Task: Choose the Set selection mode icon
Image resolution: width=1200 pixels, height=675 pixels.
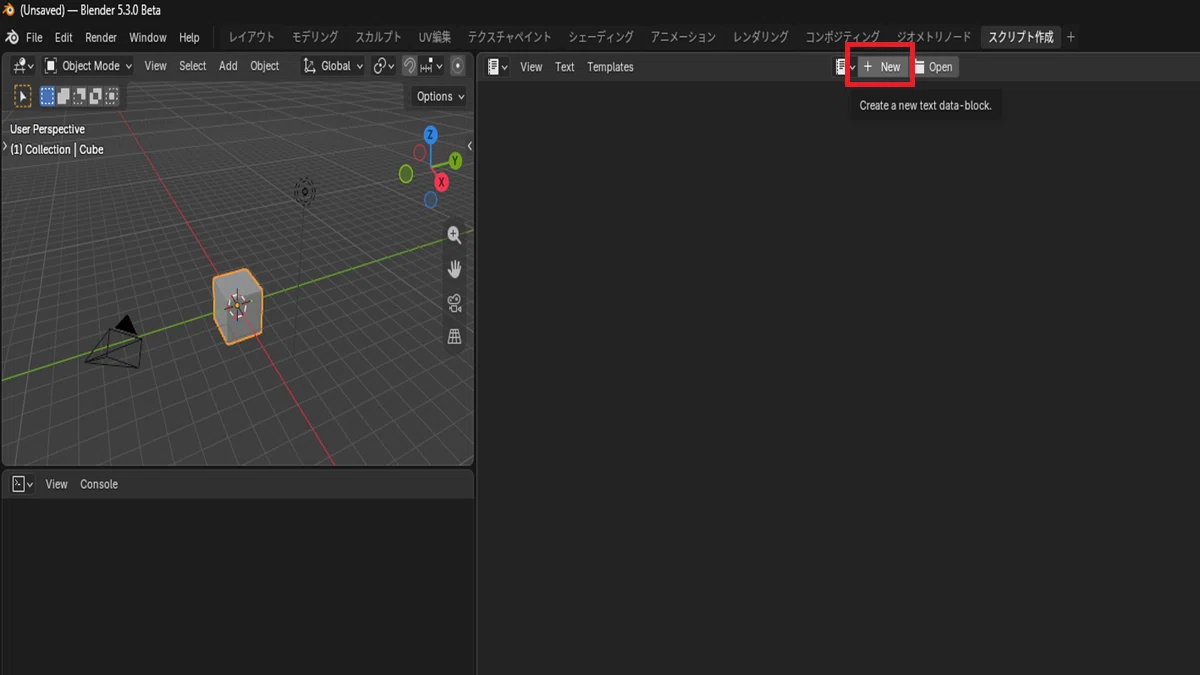Action: click(x=48, y=96)
